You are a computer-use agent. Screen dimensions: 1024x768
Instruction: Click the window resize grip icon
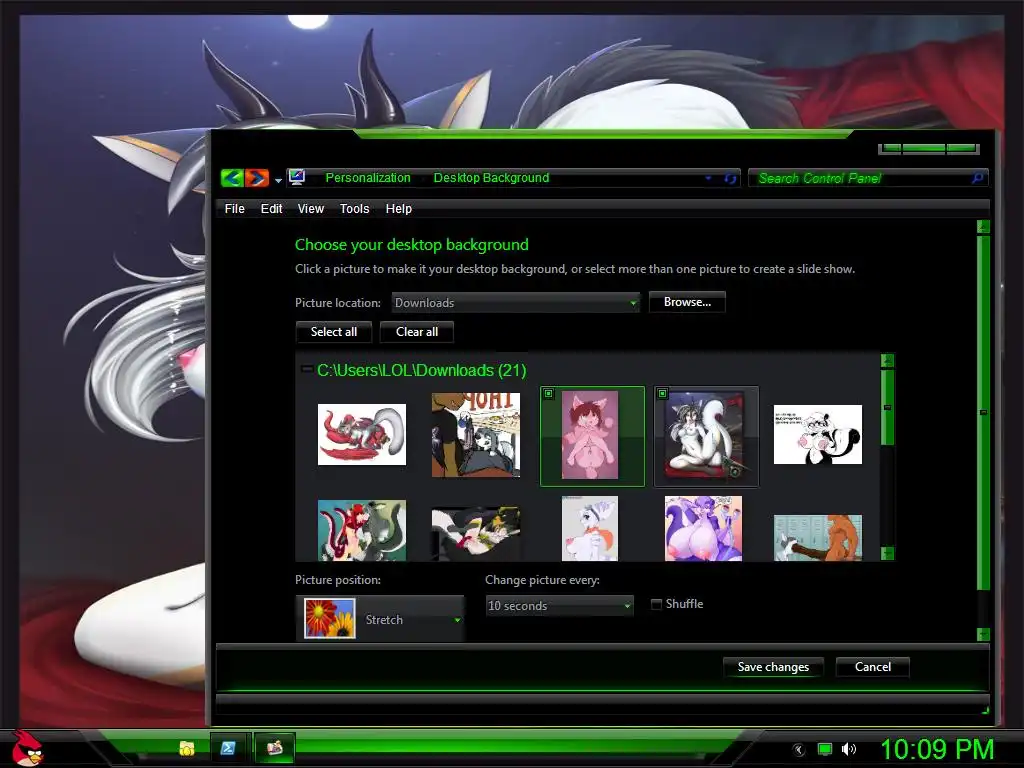[x=985, y=711]
